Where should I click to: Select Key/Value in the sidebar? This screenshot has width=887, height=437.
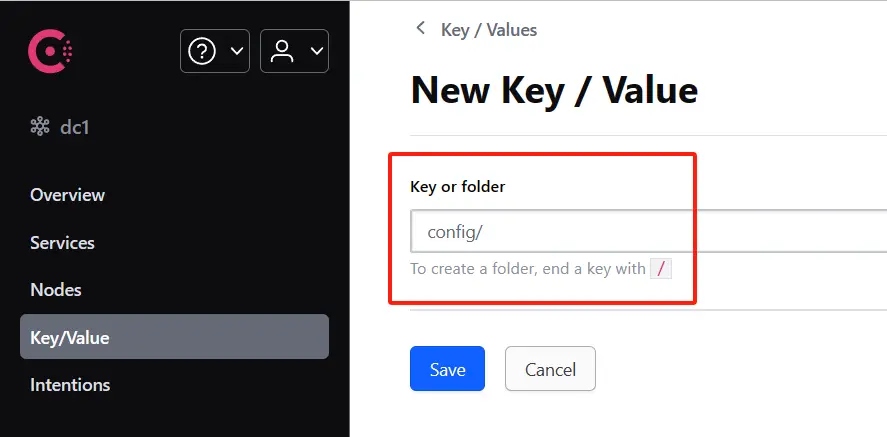[x=70, y=337]
